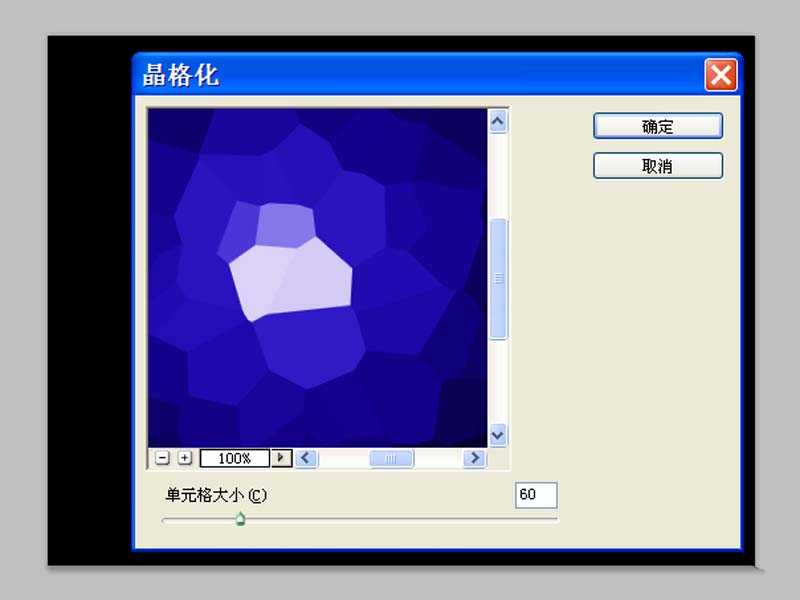This screenshot has height=600, width=800.
Task: Click the left arrow of the horizontal scrollbar
Action: 305,458
